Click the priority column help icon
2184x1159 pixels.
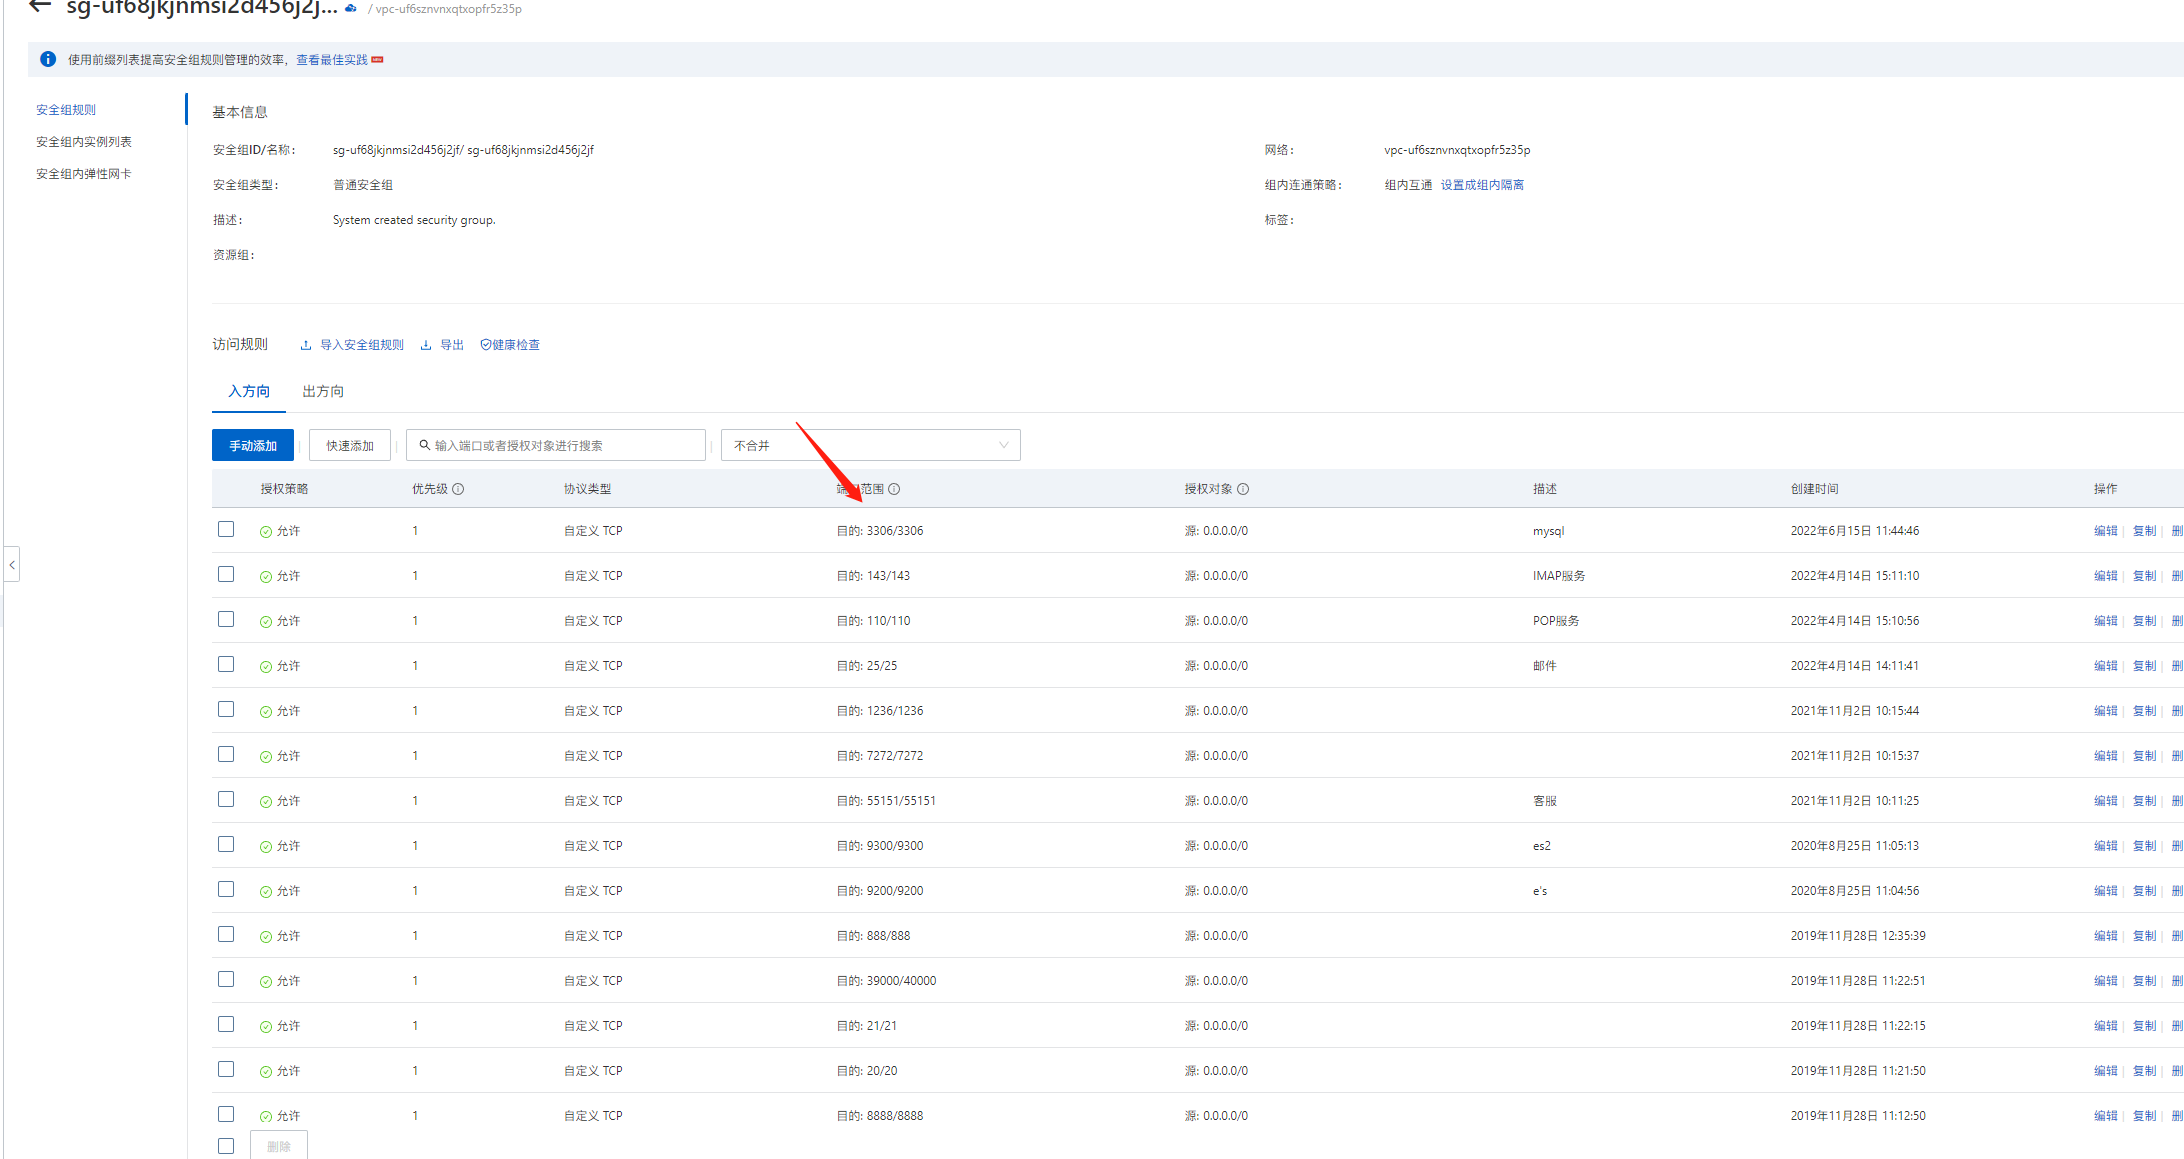458,489
